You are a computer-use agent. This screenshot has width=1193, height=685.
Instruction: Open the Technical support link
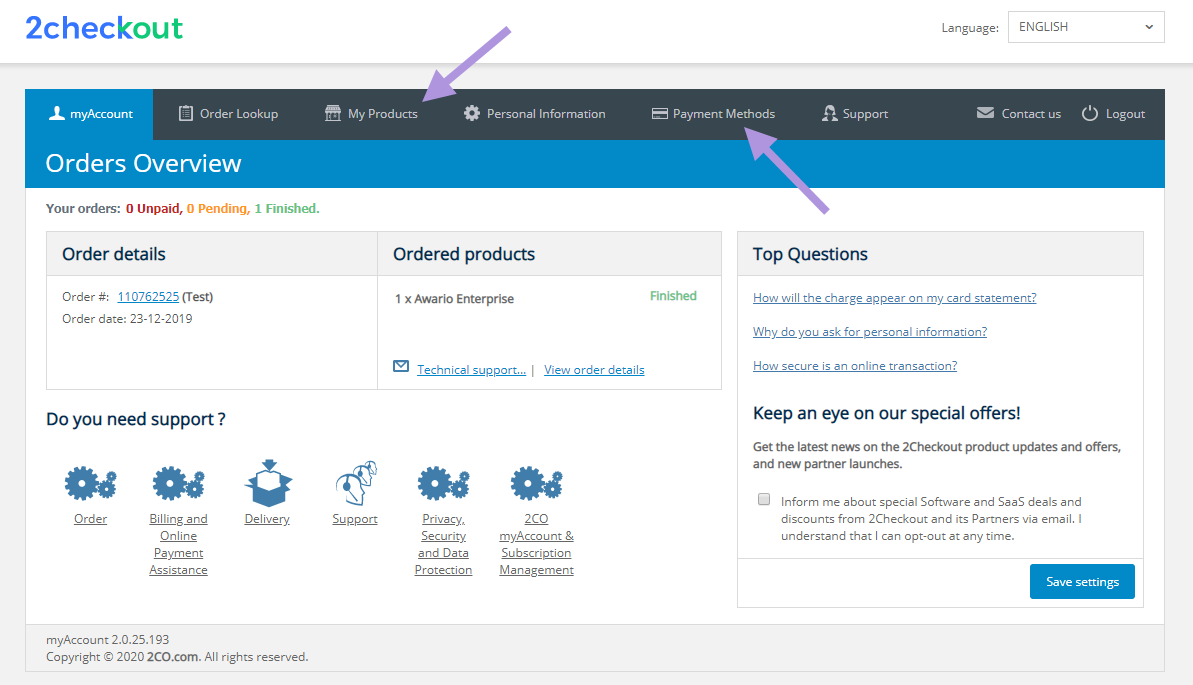coord(471,370)
